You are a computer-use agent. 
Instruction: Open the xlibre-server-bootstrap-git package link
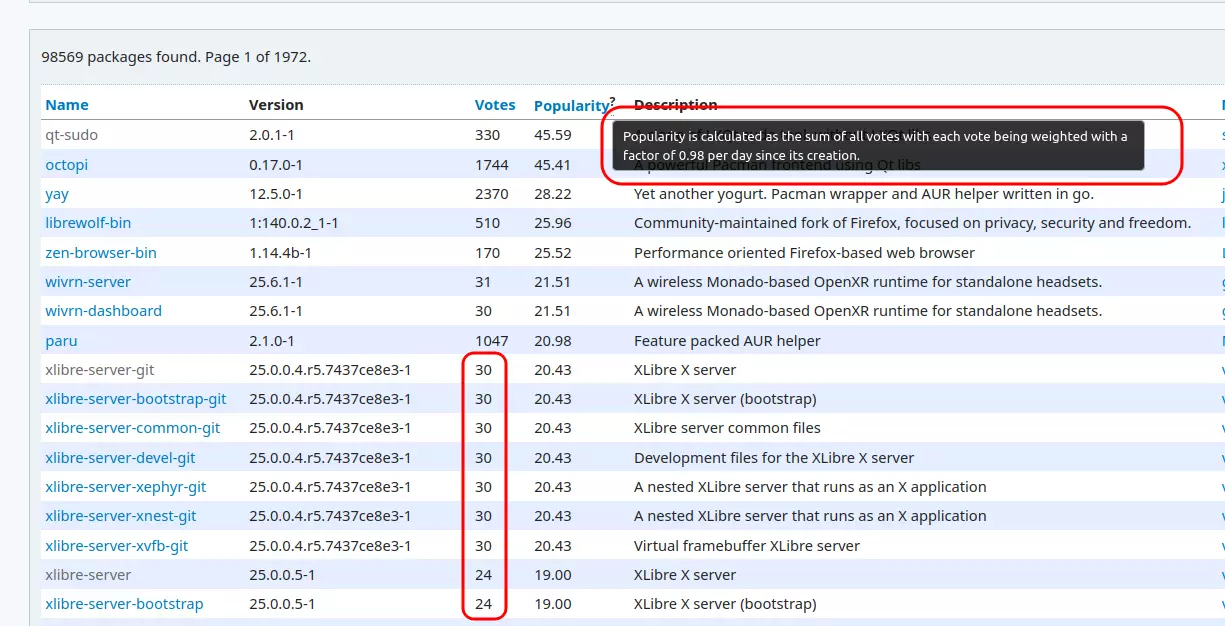point(136,399)
